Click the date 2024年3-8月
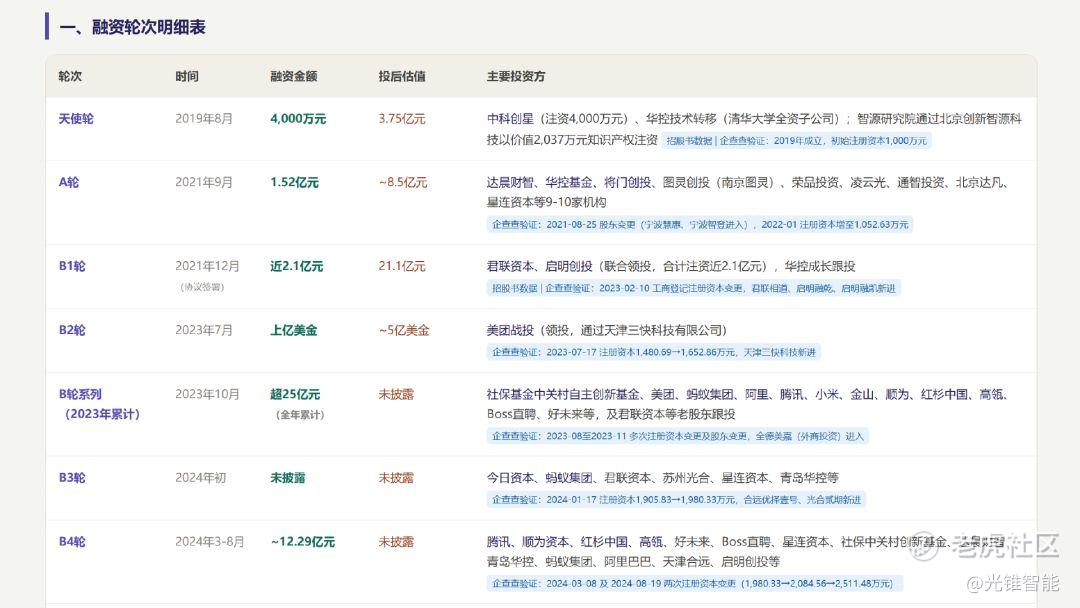 coord(209,542)
